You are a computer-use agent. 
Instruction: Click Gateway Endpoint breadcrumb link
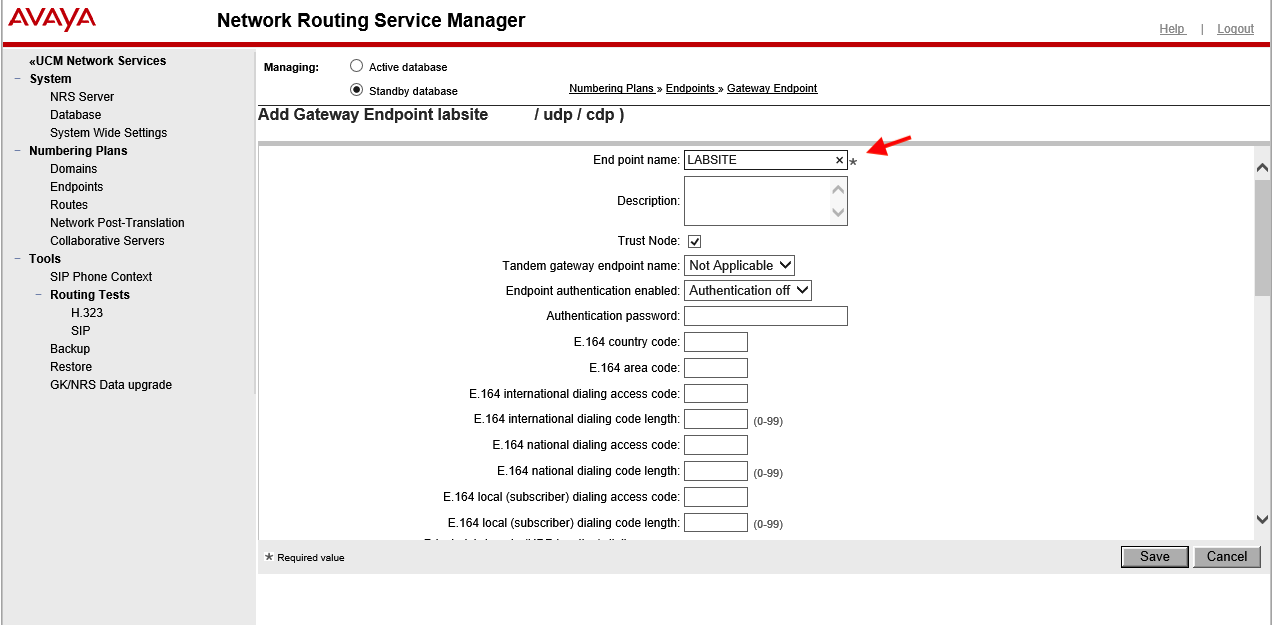[x=772, y=88]
